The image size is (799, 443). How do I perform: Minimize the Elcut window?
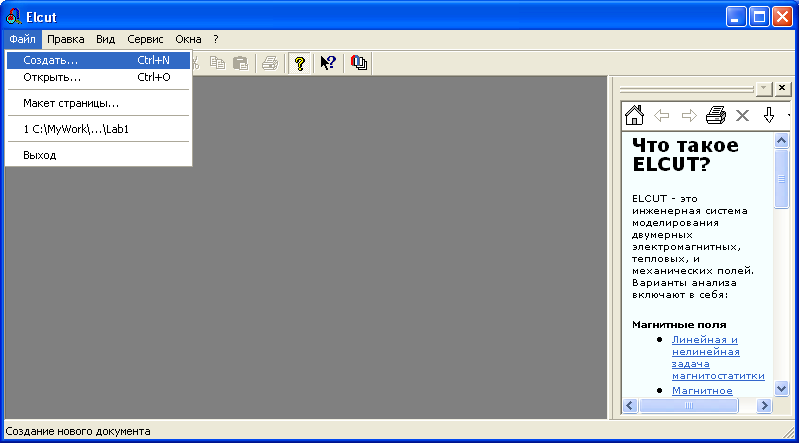pyautogui.click(x=735, y=17)
